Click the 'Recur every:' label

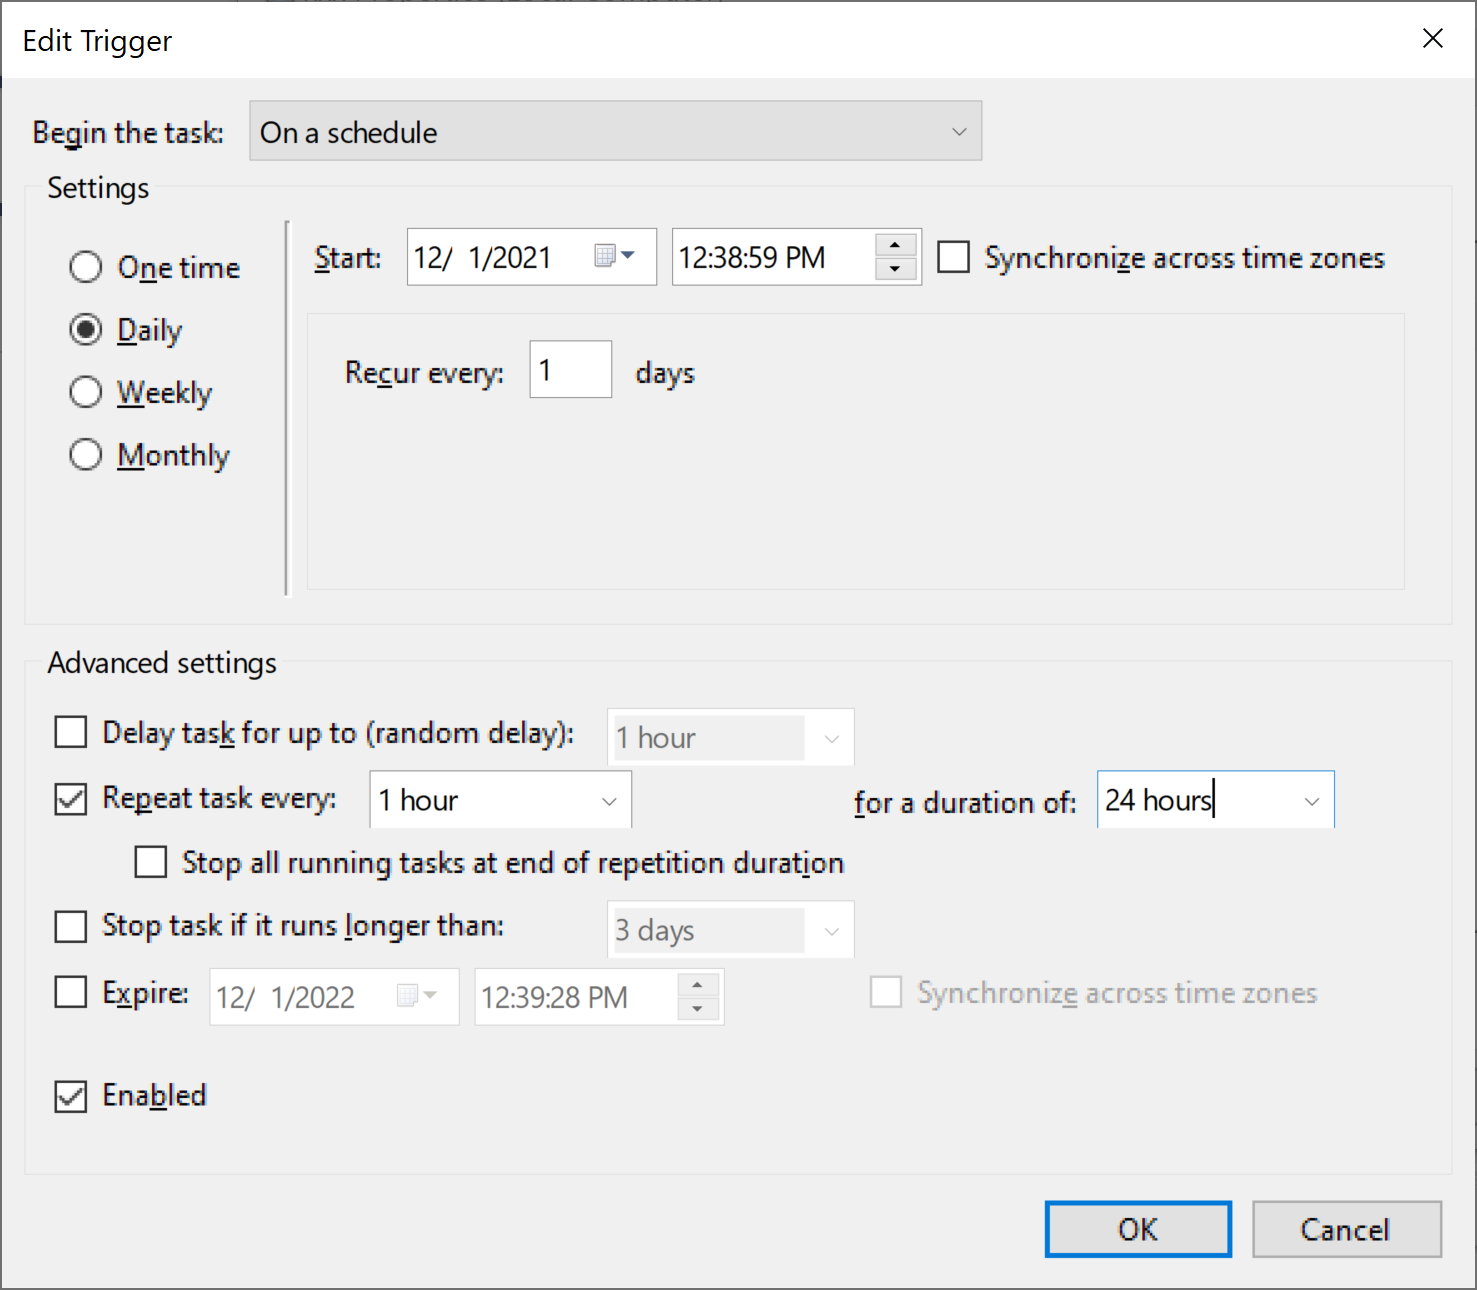tap(424, 372)
